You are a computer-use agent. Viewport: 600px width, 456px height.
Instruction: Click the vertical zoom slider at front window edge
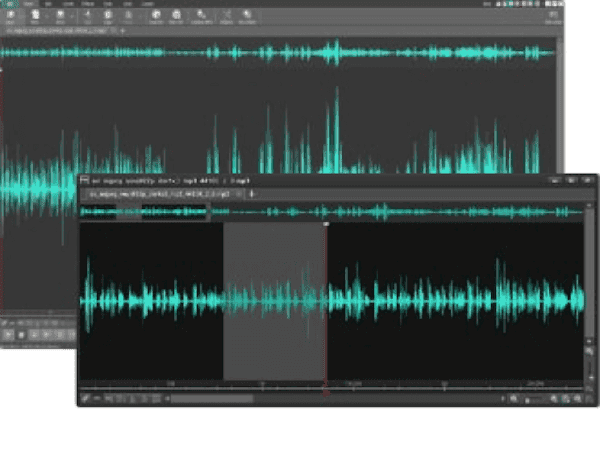pos(590,370)
